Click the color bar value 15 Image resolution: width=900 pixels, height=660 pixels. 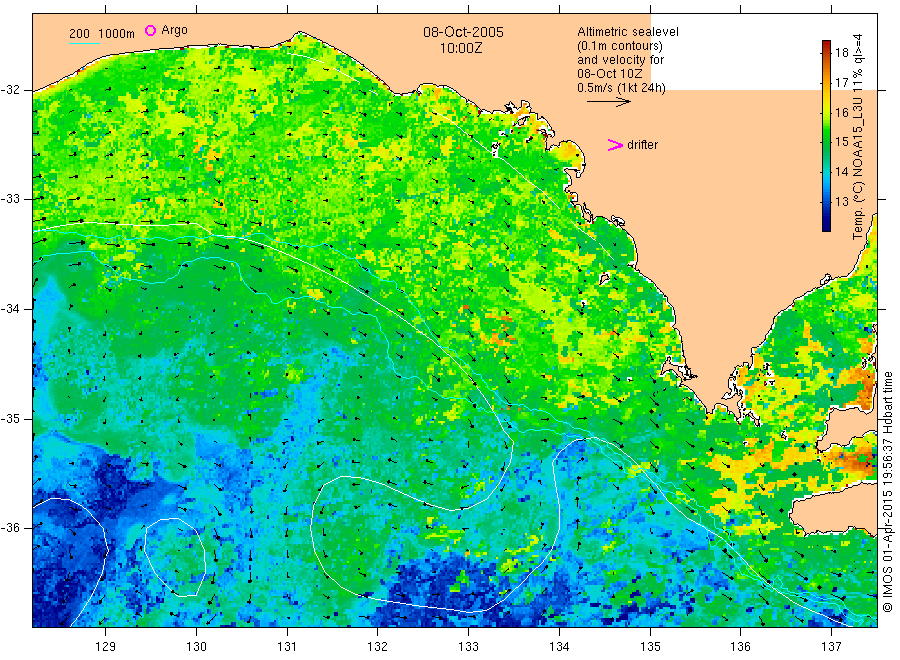pos(841,142)
